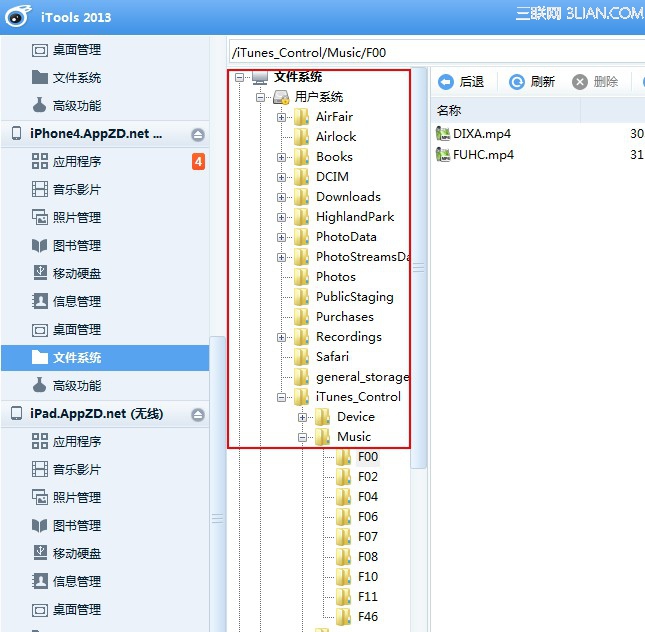This screenshot has width=645, height=632.
Task: Collapse the 文件系统 root tree node
Action: (239, 77)
